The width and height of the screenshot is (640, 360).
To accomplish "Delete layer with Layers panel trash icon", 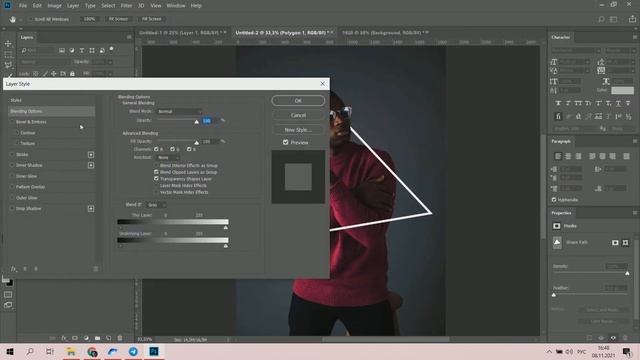I will (x=120, y=338).
